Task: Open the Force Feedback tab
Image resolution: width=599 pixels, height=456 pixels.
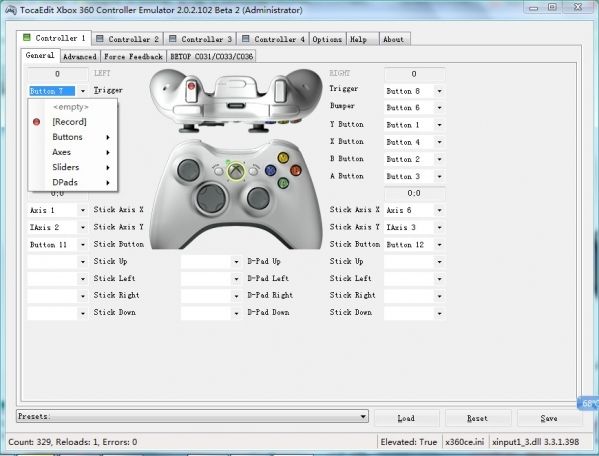Action: click(133, 57)
